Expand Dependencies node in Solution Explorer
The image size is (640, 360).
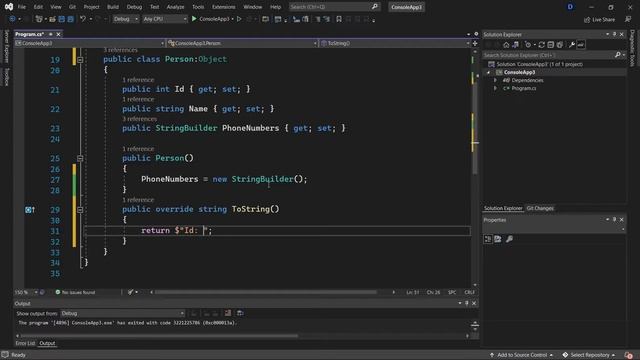click(495, 80)
